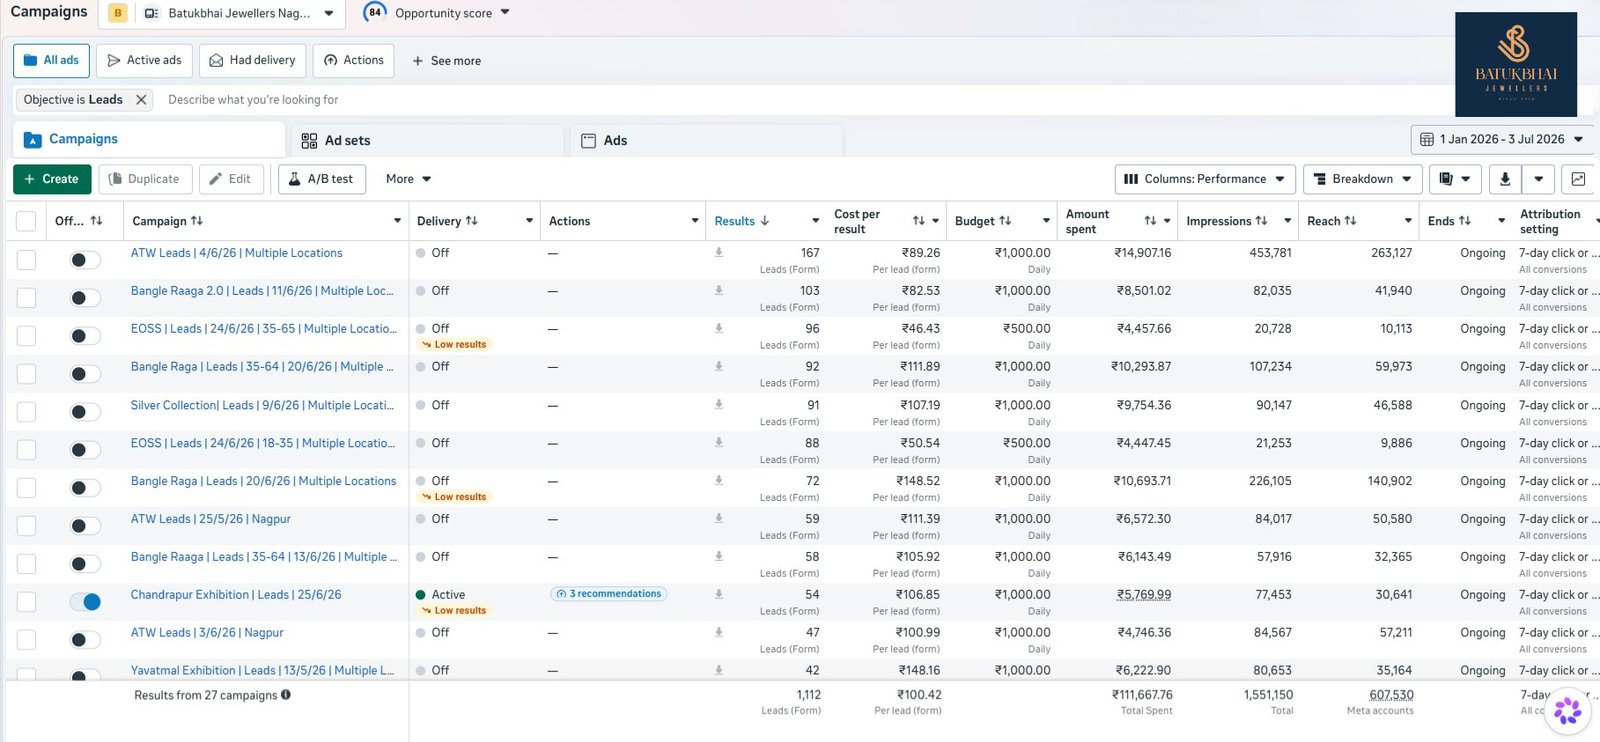Sort by the Results column arrow
Viewport: 1600px width, 742px height.
(x=765, y=221)
